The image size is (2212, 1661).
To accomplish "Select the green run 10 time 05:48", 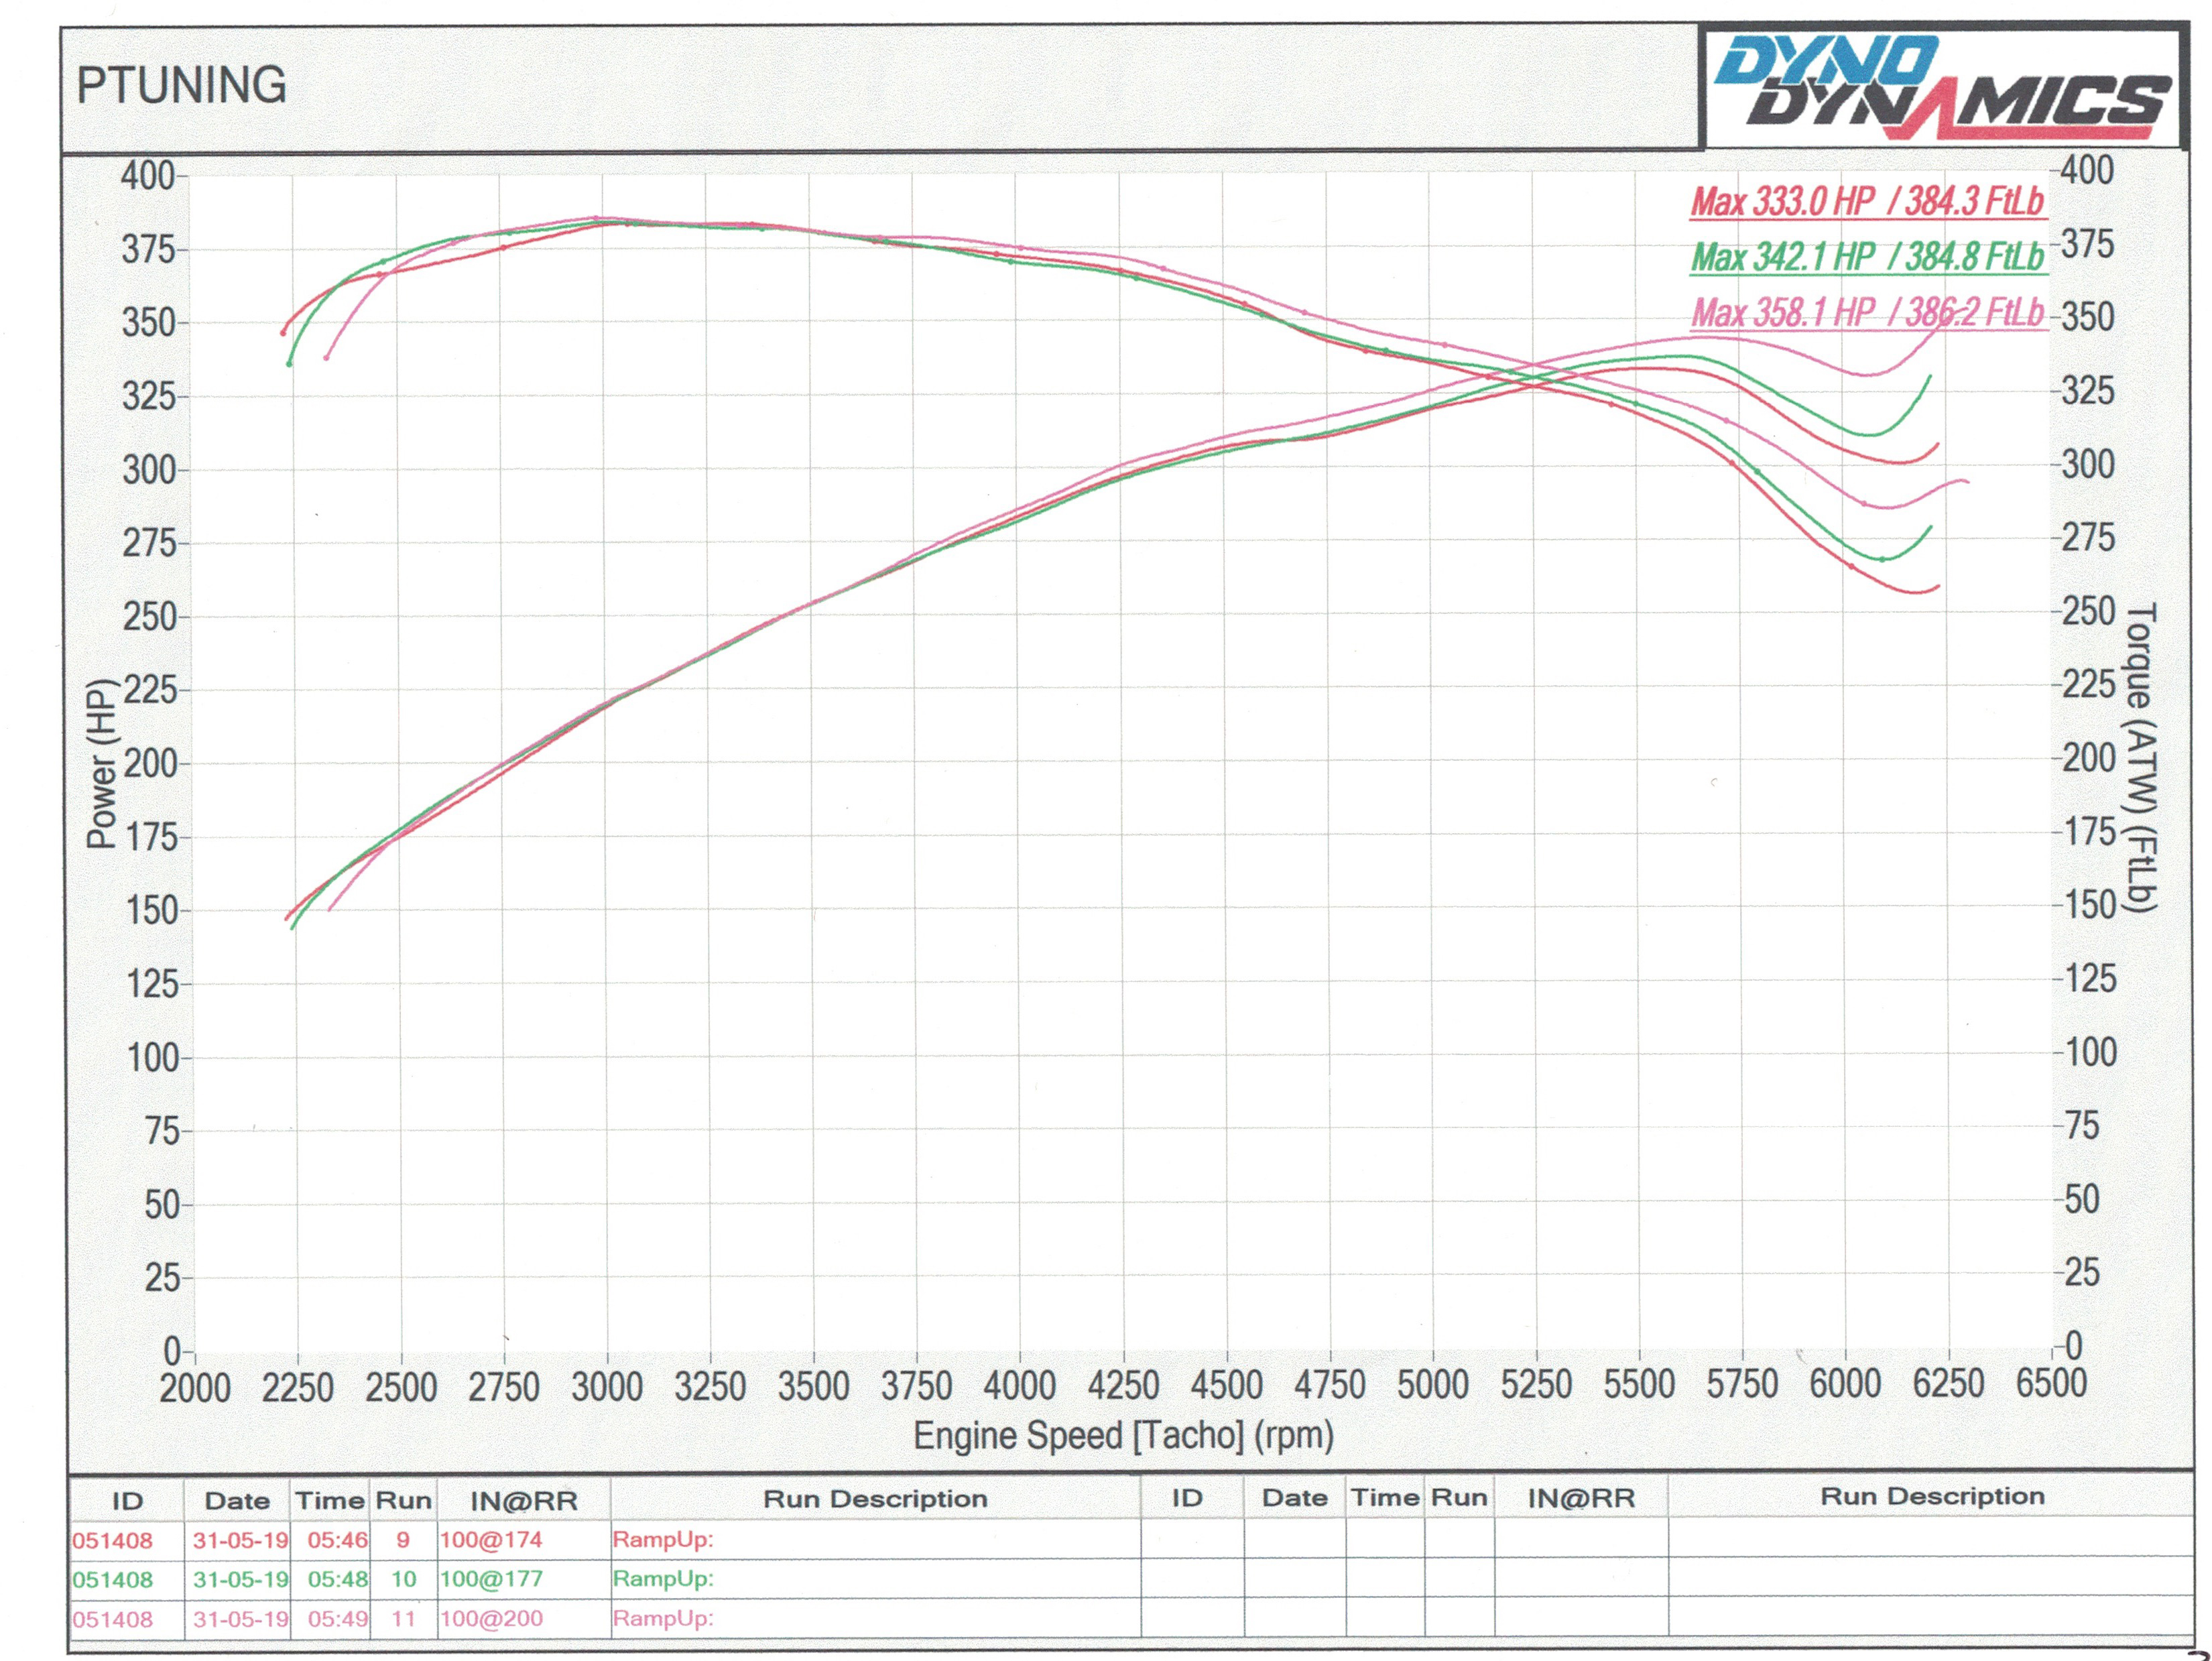I will (x=337, y=1579).
